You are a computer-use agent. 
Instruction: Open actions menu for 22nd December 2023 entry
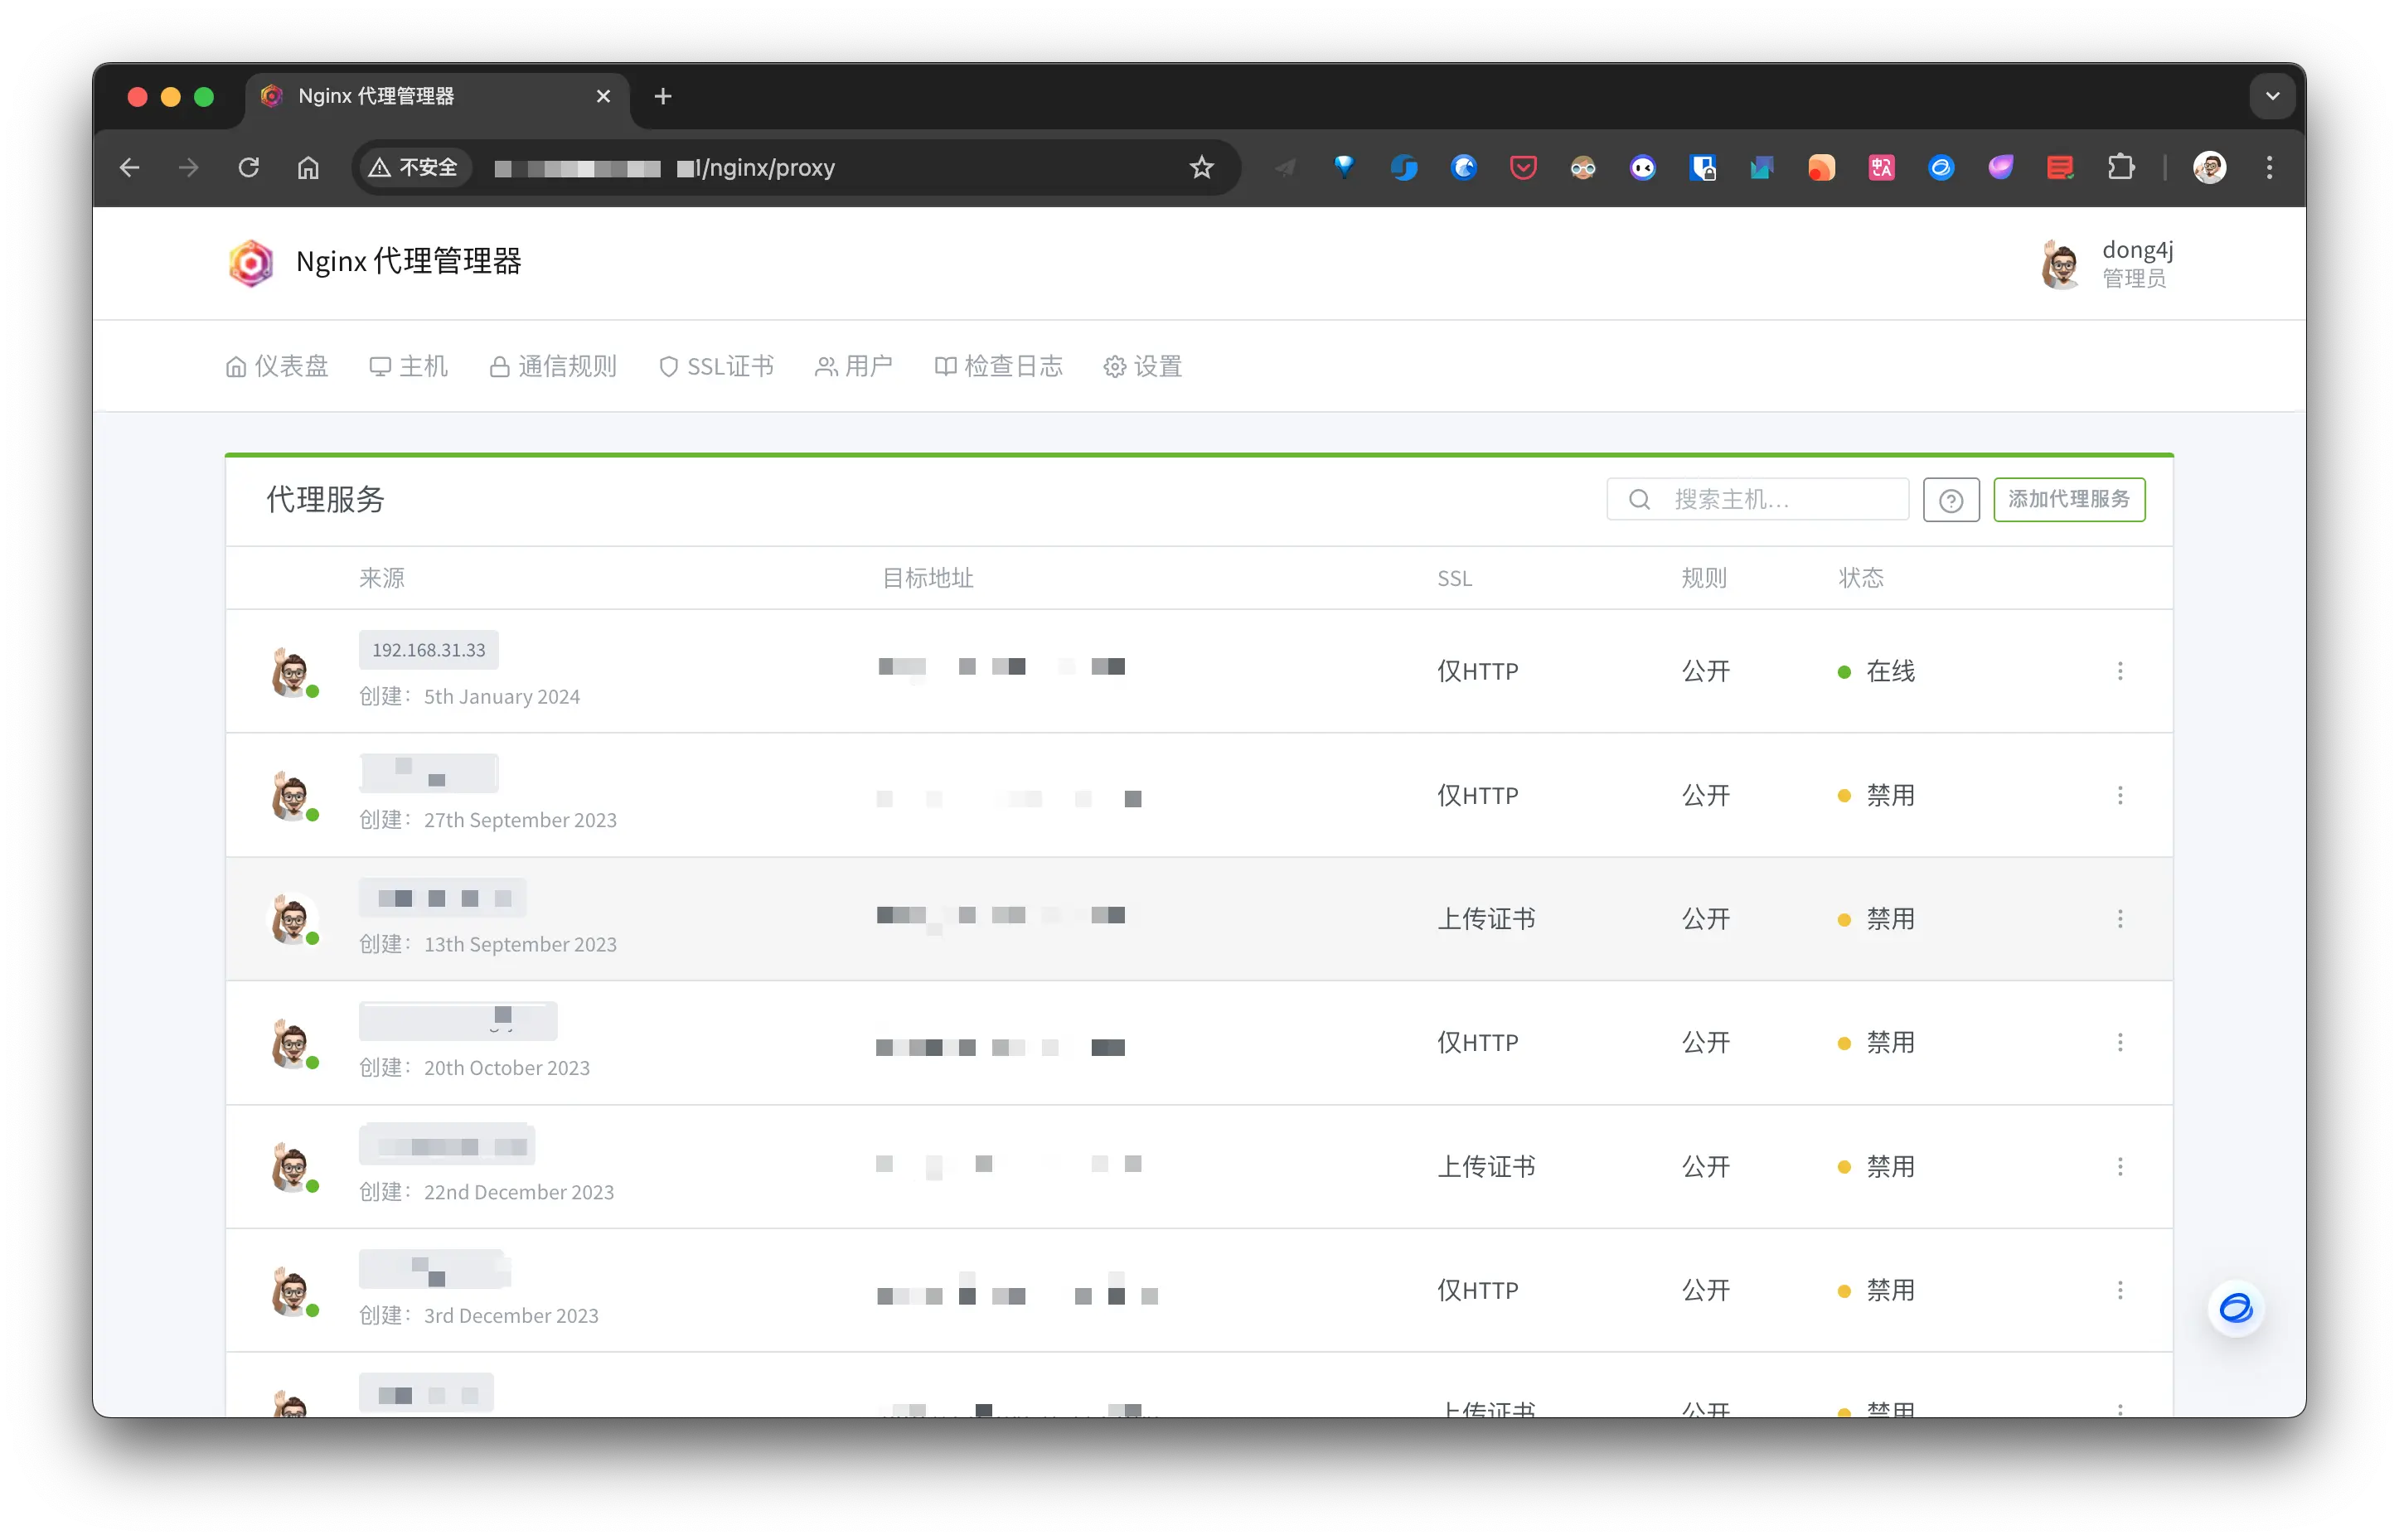(x=2119, y=1167)
